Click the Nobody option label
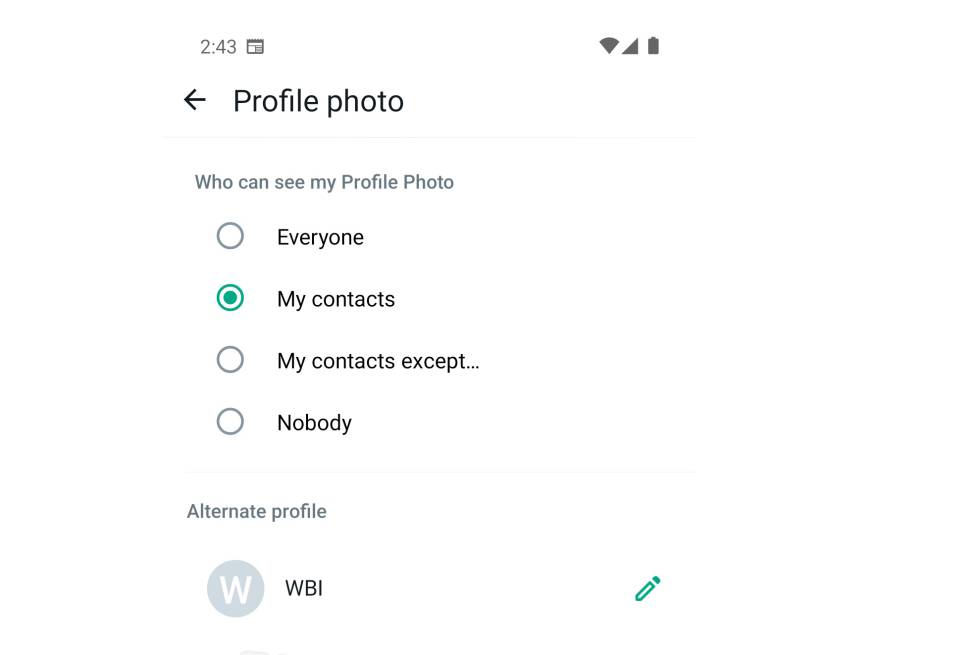Screen dimensions: 980x655 click(314, 423)
